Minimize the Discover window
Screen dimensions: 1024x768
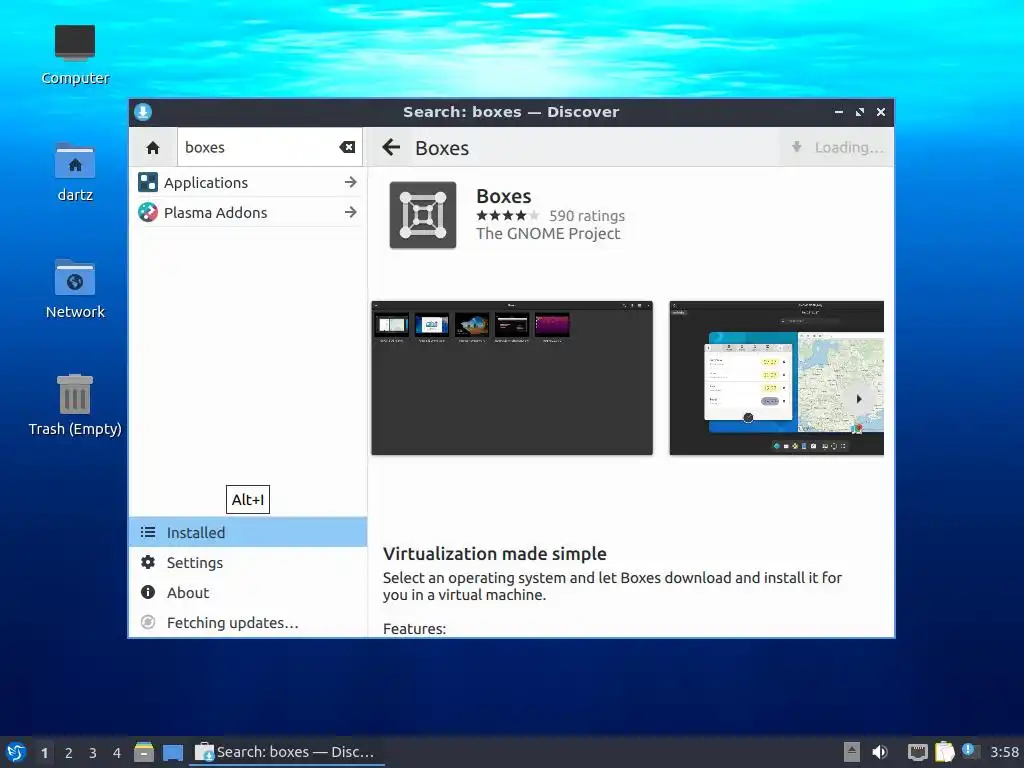tap(839, 112)
